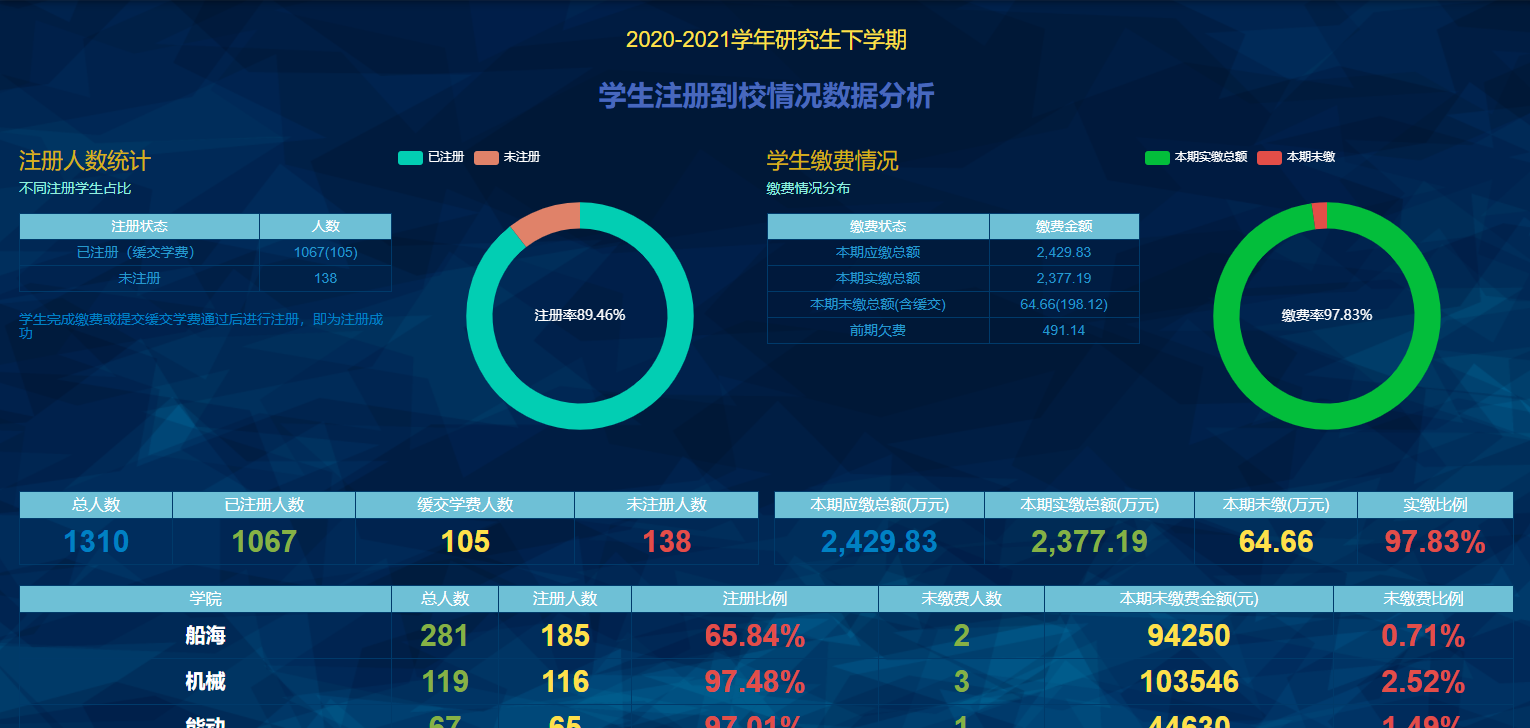Click the 注册比例 column header
The width and height of the screenshot is (1530, 728).
pos(754,598)
